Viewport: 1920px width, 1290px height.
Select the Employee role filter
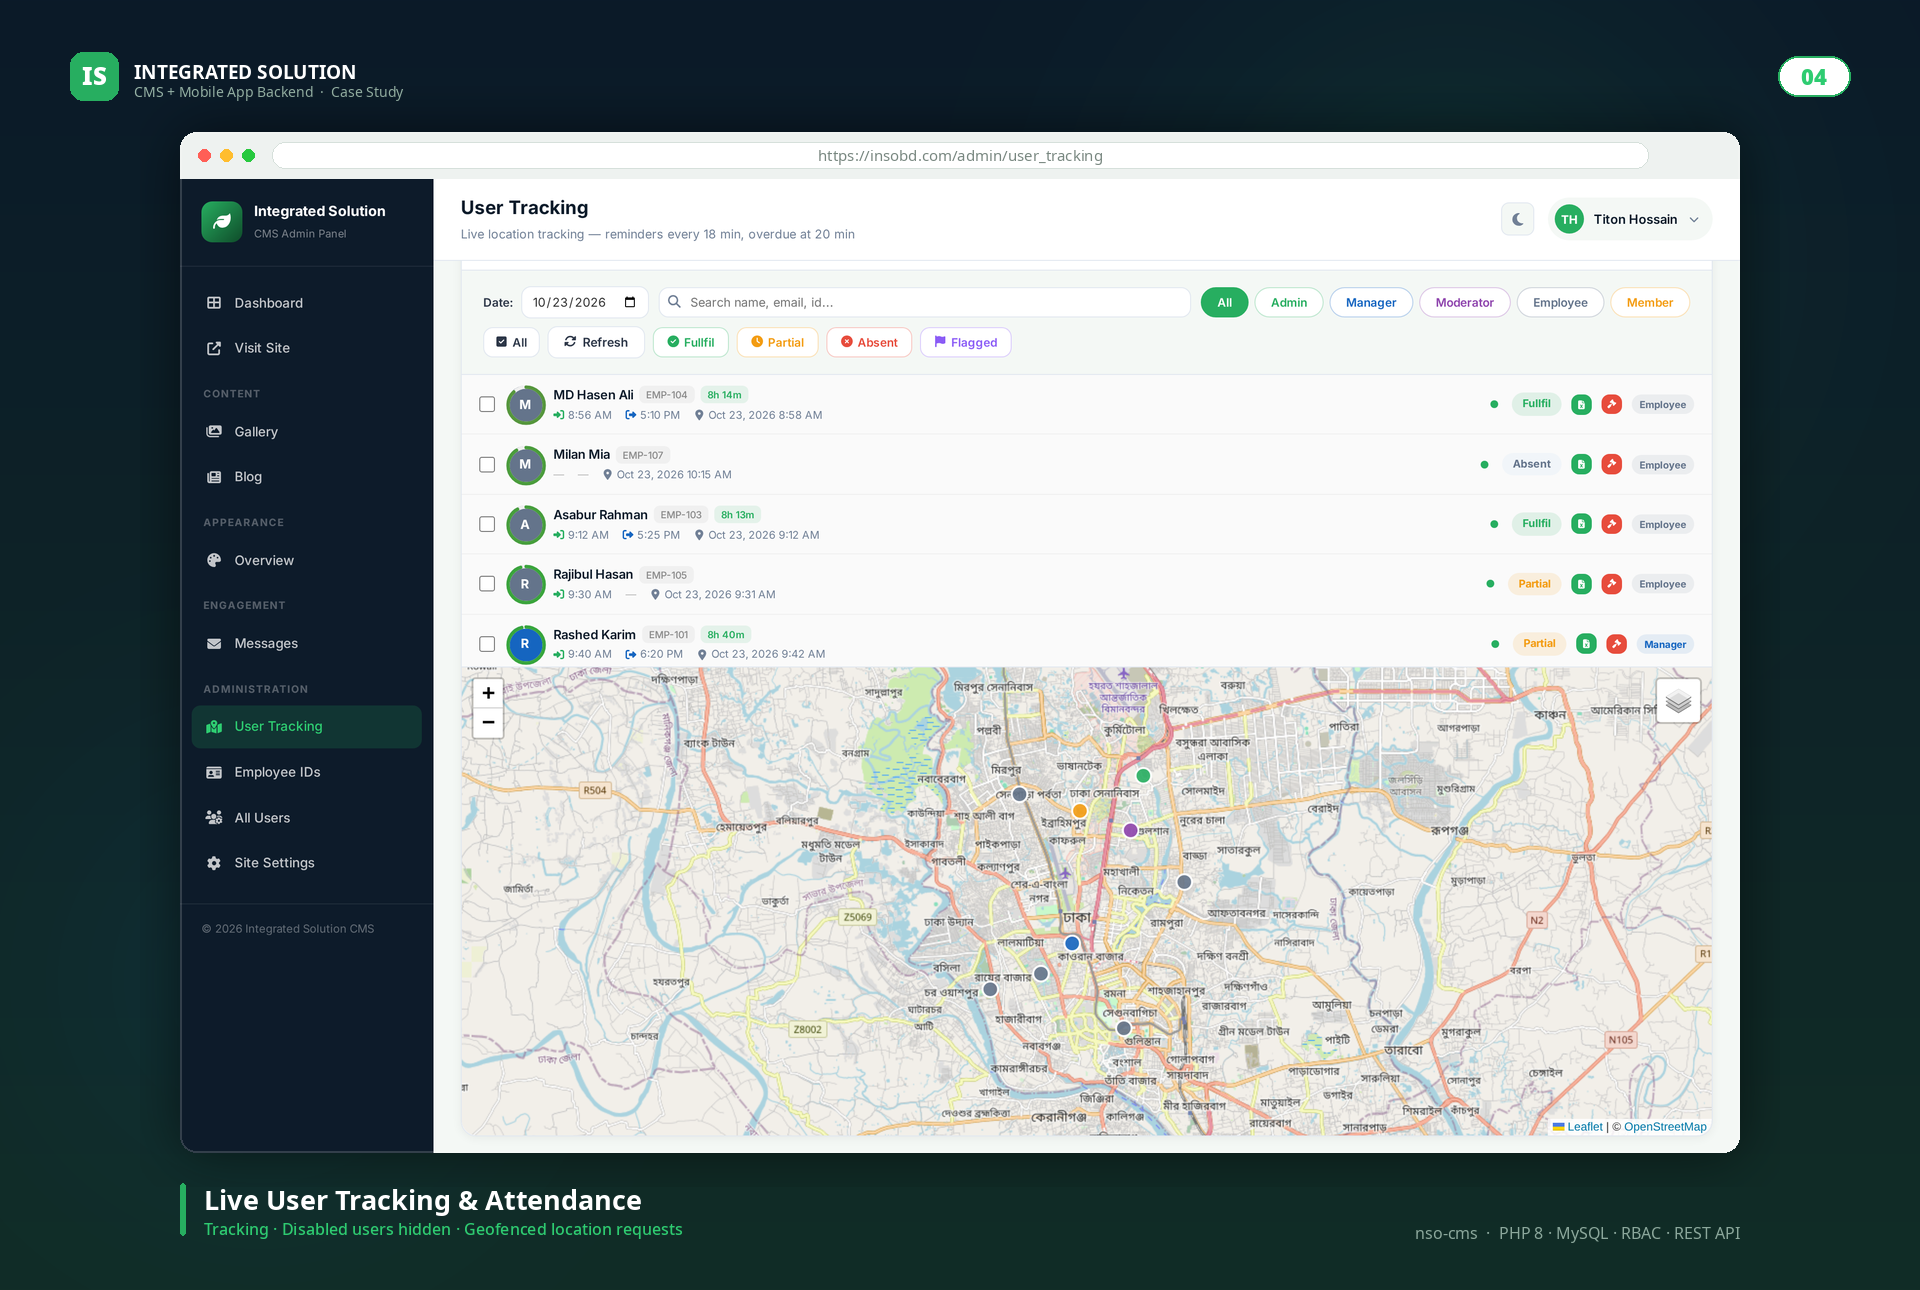pyautogui.click(x=1559, y=302)
